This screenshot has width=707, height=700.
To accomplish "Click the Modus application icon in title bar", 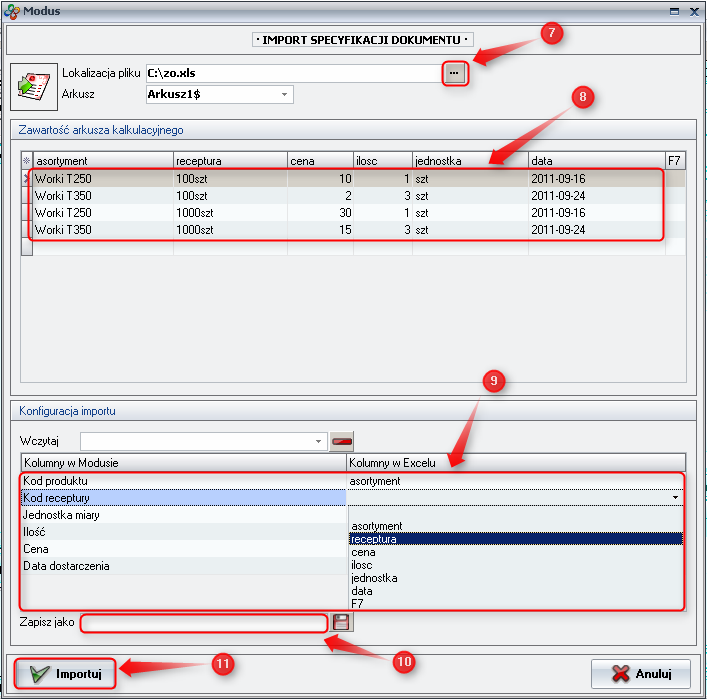I will tap(12, 11).
